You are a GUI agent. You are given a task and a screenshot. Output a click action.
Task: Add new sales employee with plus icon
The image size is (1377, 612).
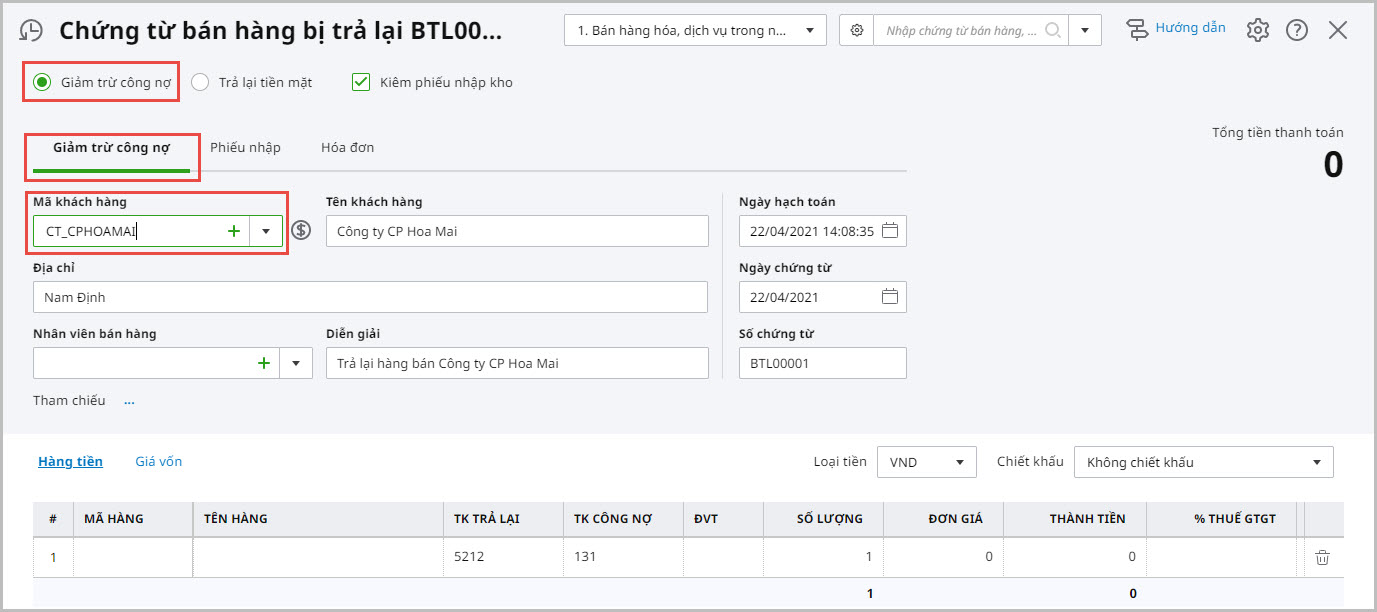click(x=264, y=363)
